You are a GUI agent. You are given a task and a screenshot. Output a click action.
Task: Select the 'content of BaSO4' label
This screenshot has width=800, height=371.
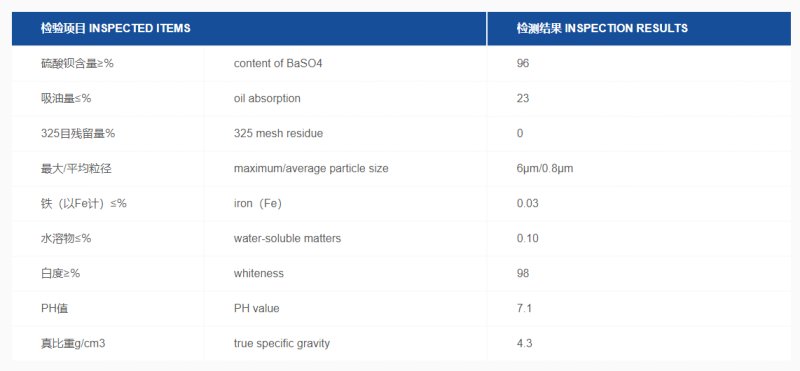[x=278, y=63]
